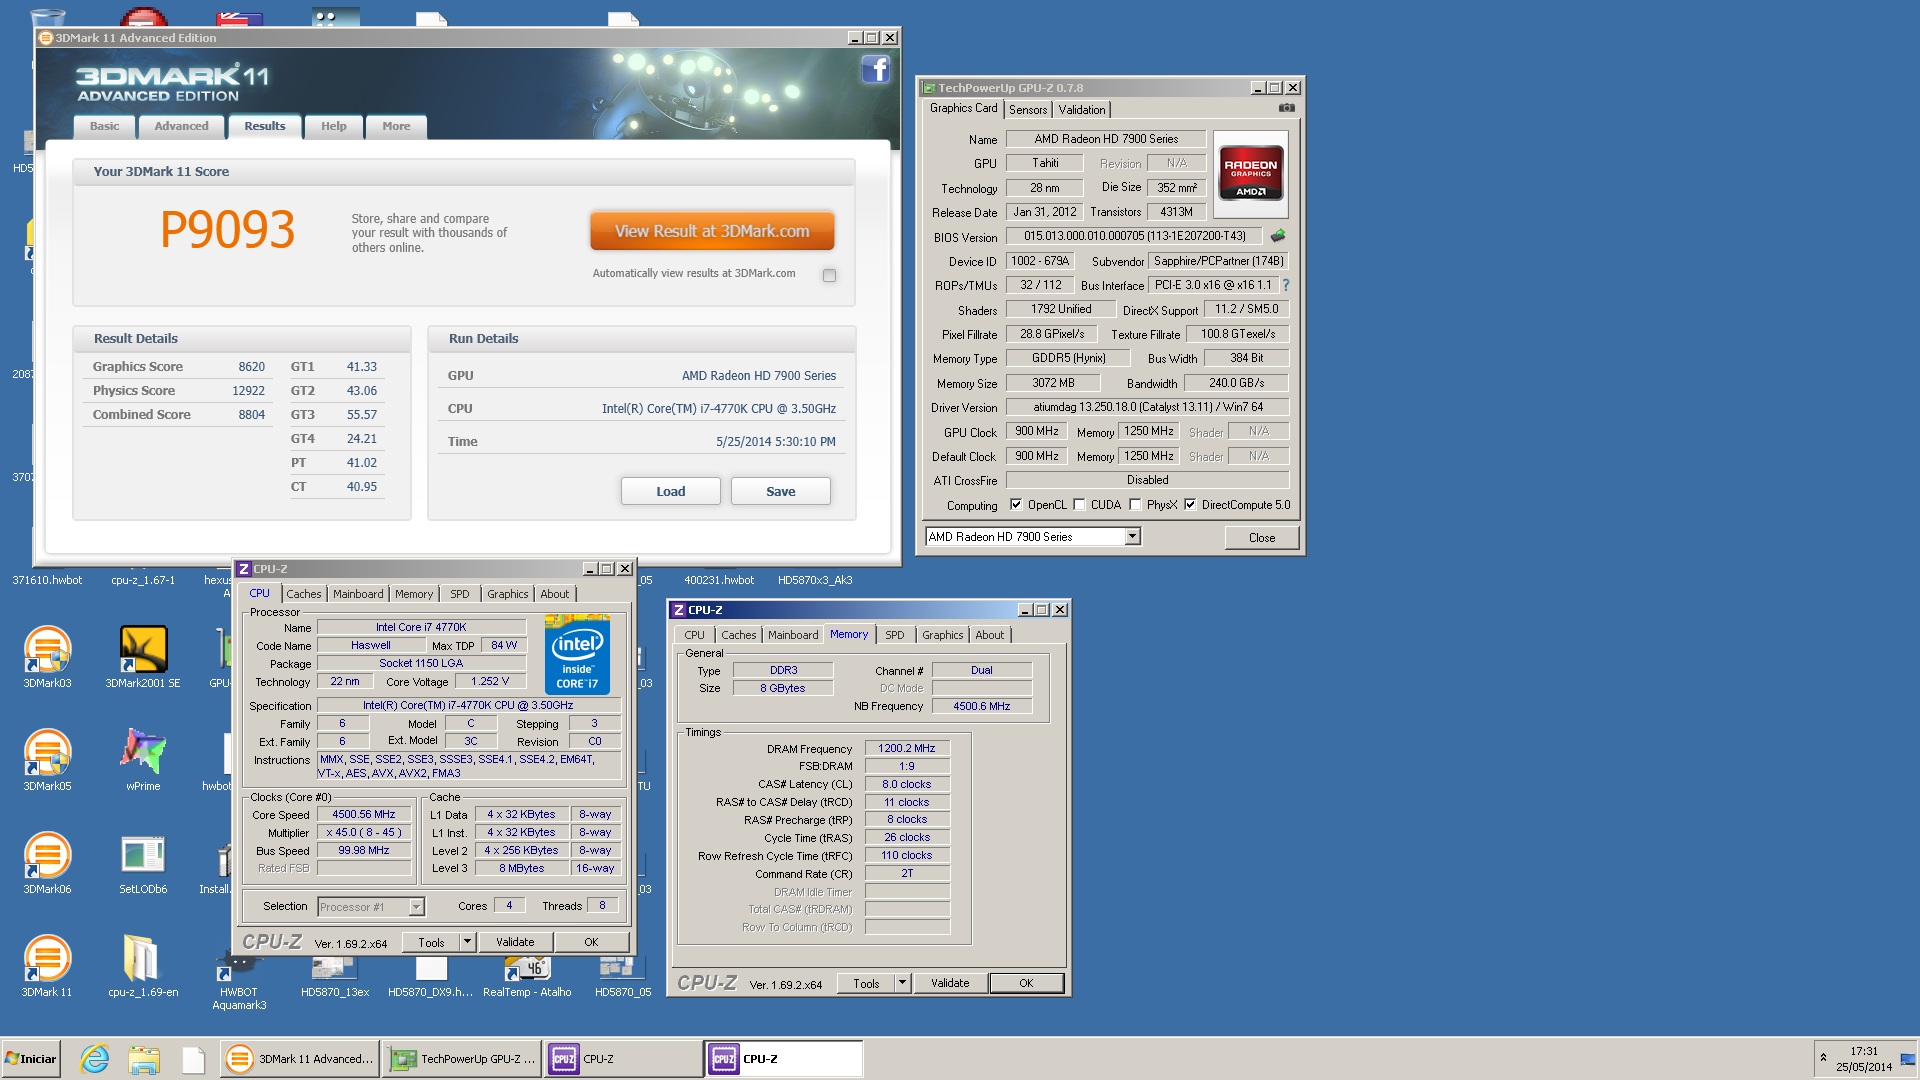Click blank document icon in taskbar
The height and width of the screenshot is (1080, 1920).
click(193, 1059)
